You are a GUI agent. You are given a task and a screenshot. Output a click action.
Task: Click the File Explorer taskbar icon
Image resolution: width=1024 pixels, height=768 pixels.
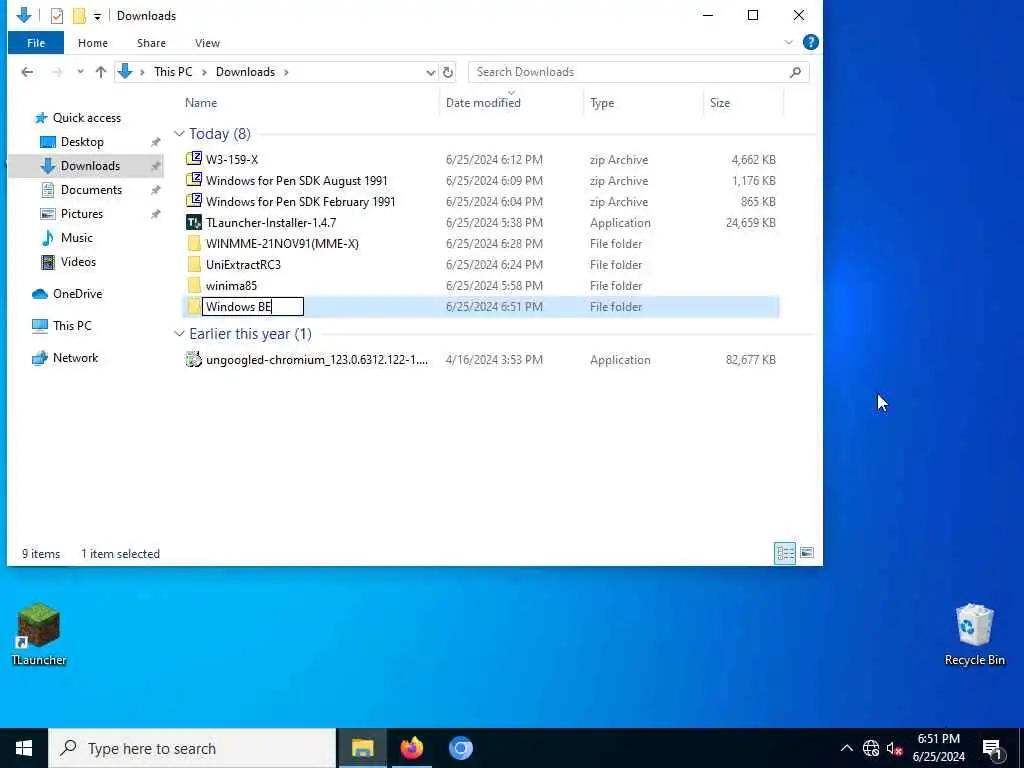362,748
